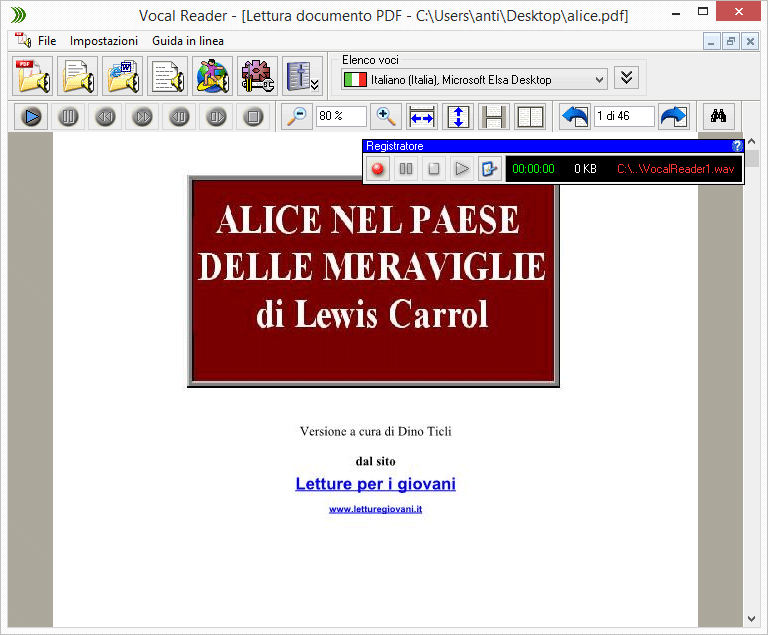Open a PDF document for reading
This screenshot has height=635, width=768.
[x=32, y=76]
